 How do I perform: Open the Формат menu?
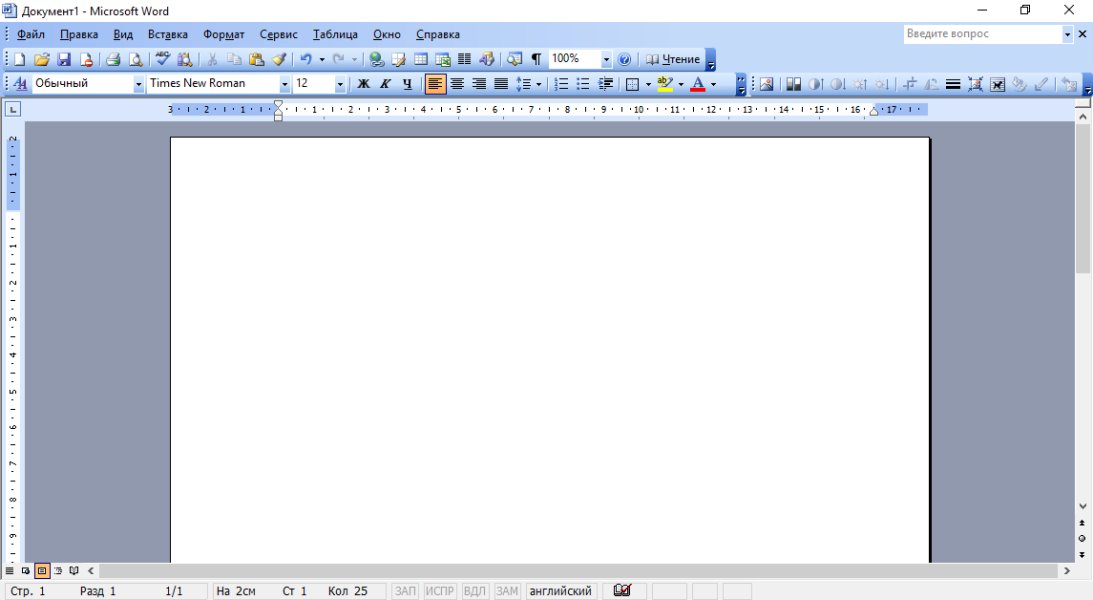[224, 34]
